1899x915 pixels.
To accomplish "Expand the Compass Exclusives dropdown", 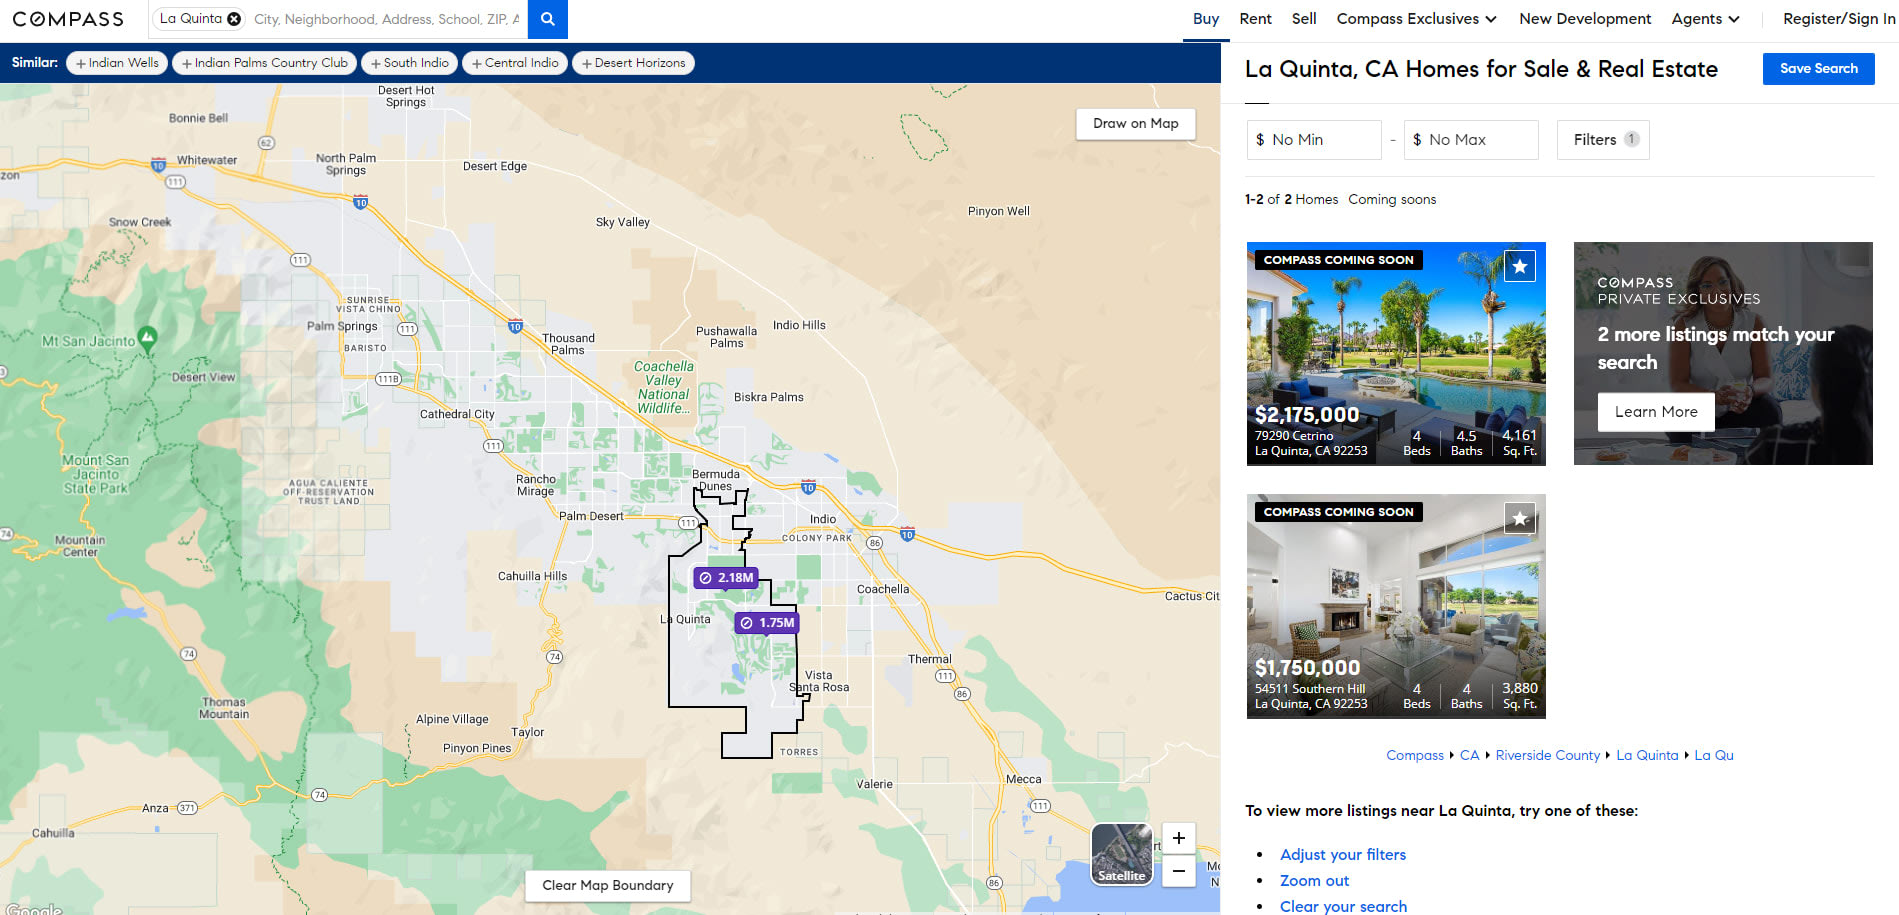I will (x=1416, y=19).
